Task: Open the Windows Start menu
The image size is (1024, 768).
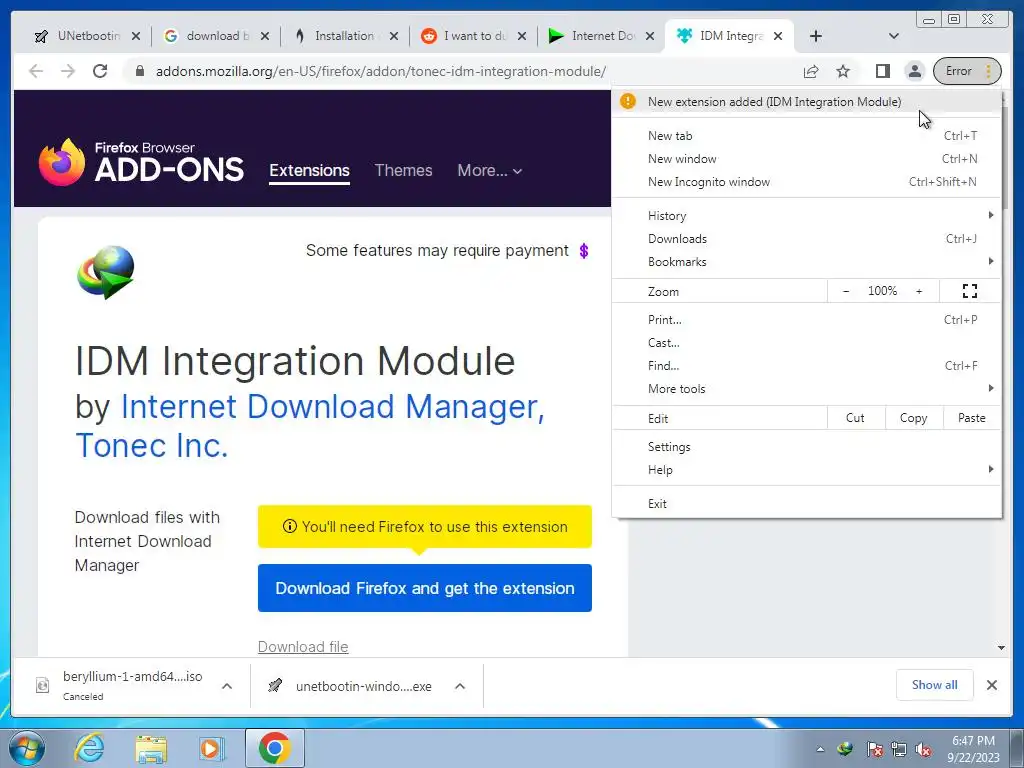Action: (x=27, y=748)
